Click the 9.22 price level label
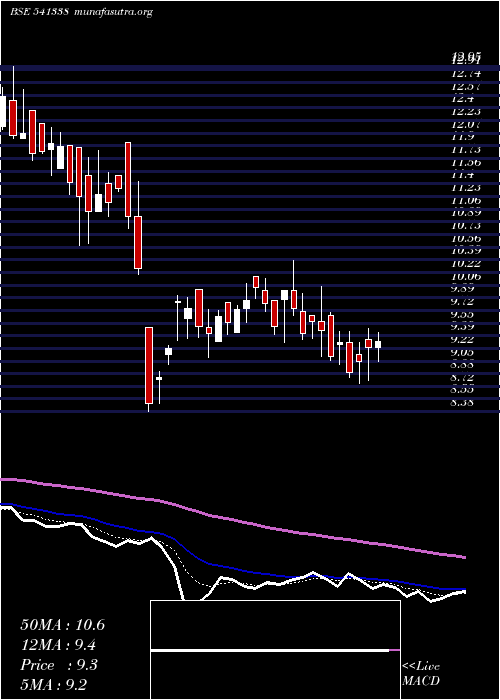This screenshot has height=700, width=500. click(464, 340)
